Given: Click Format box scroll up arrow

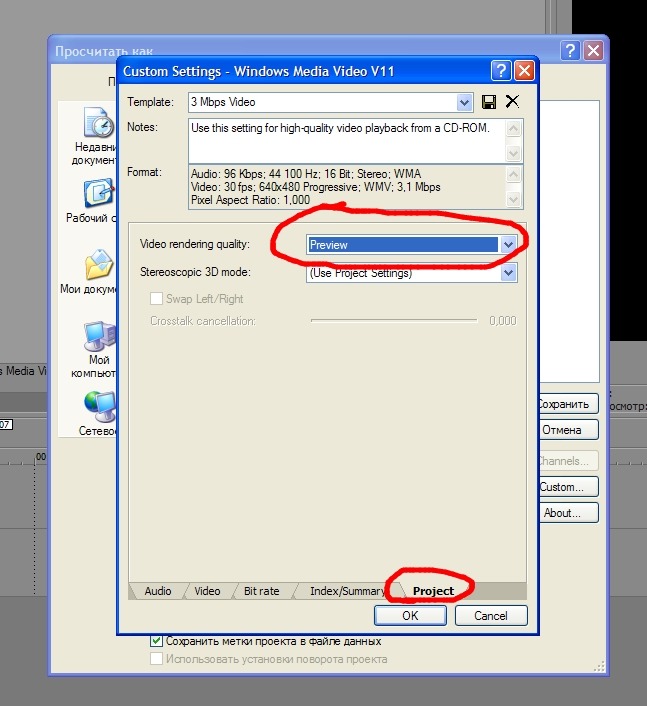Looking at the screenshot, I should (x=513, y=174).
